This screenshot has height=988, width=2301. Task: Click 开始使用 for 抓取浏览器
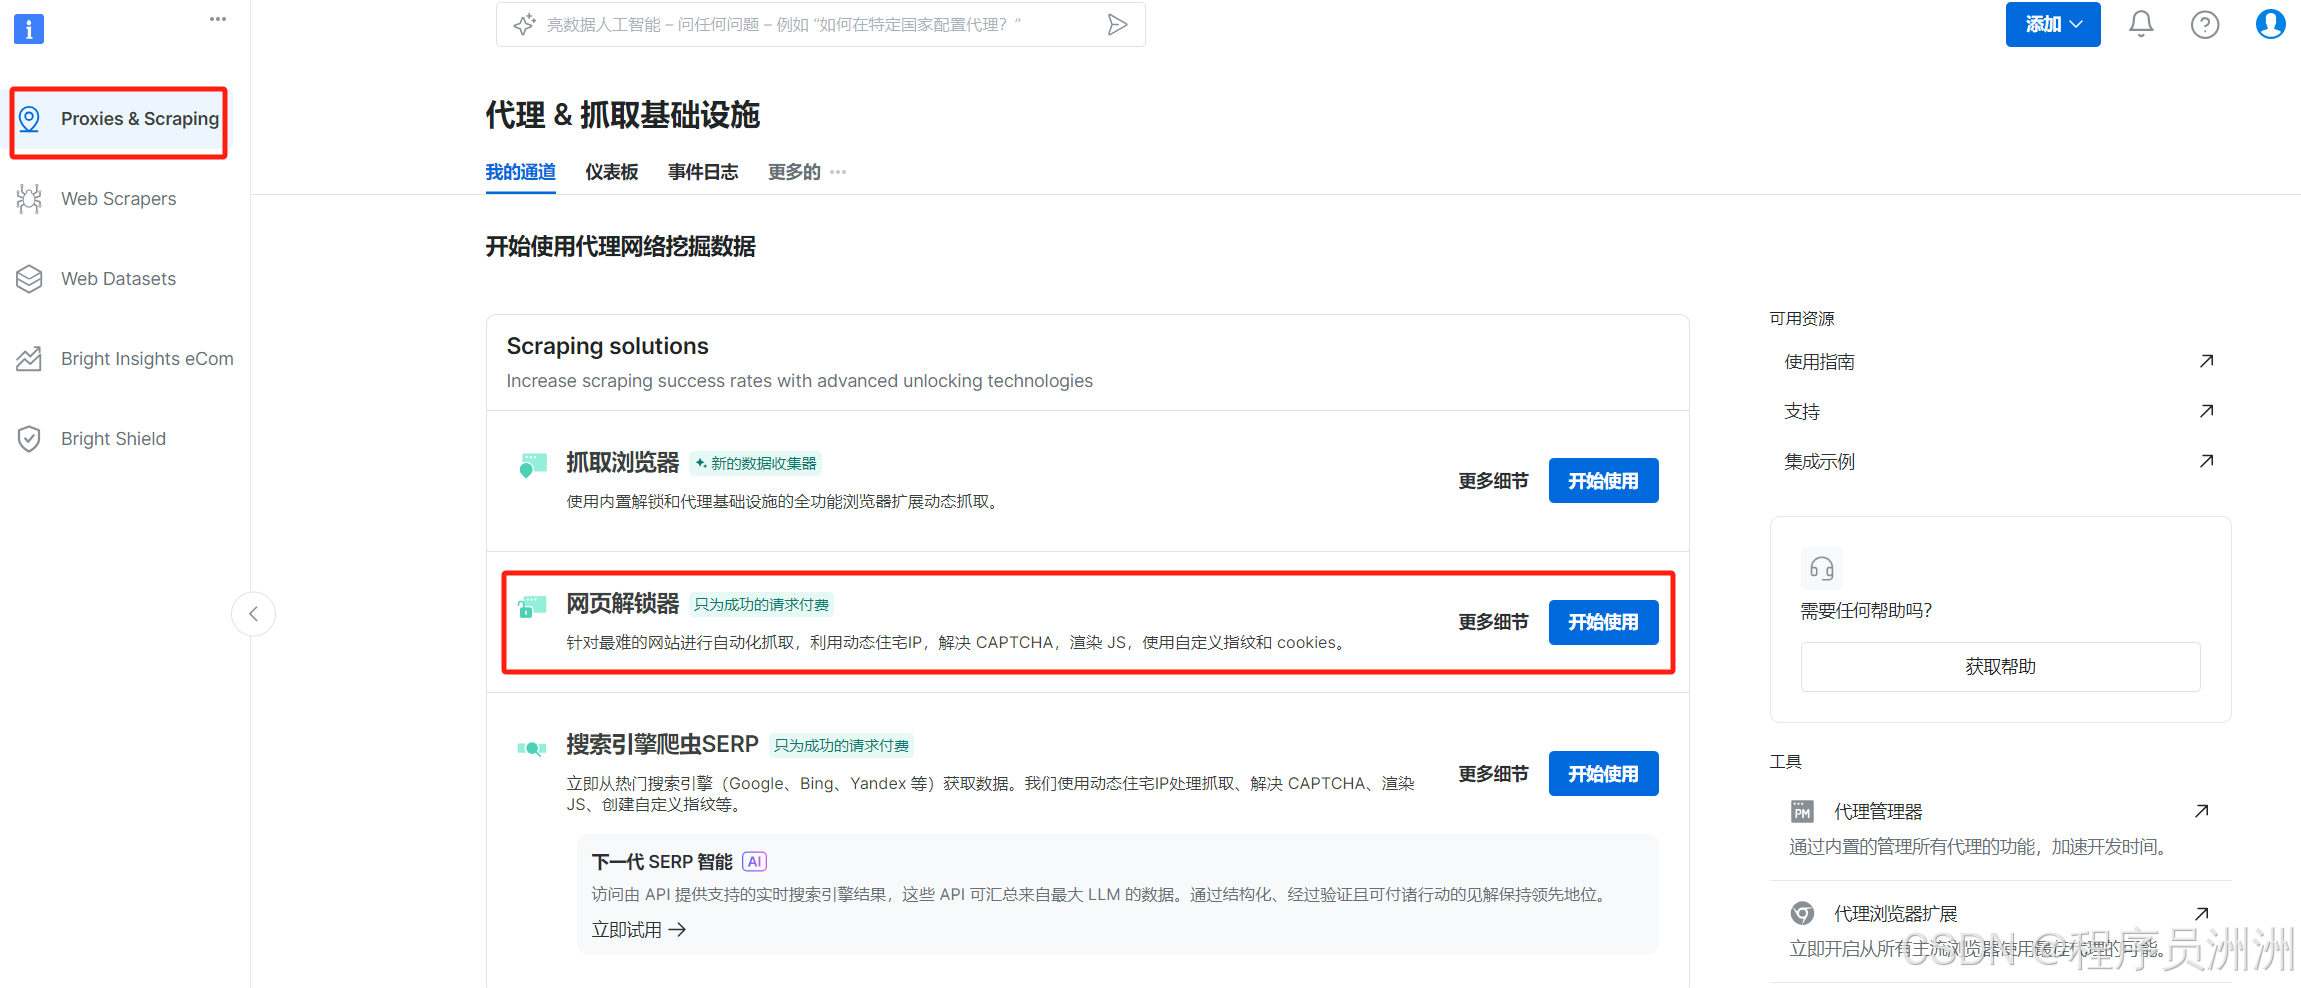[x=1603, y=481]
